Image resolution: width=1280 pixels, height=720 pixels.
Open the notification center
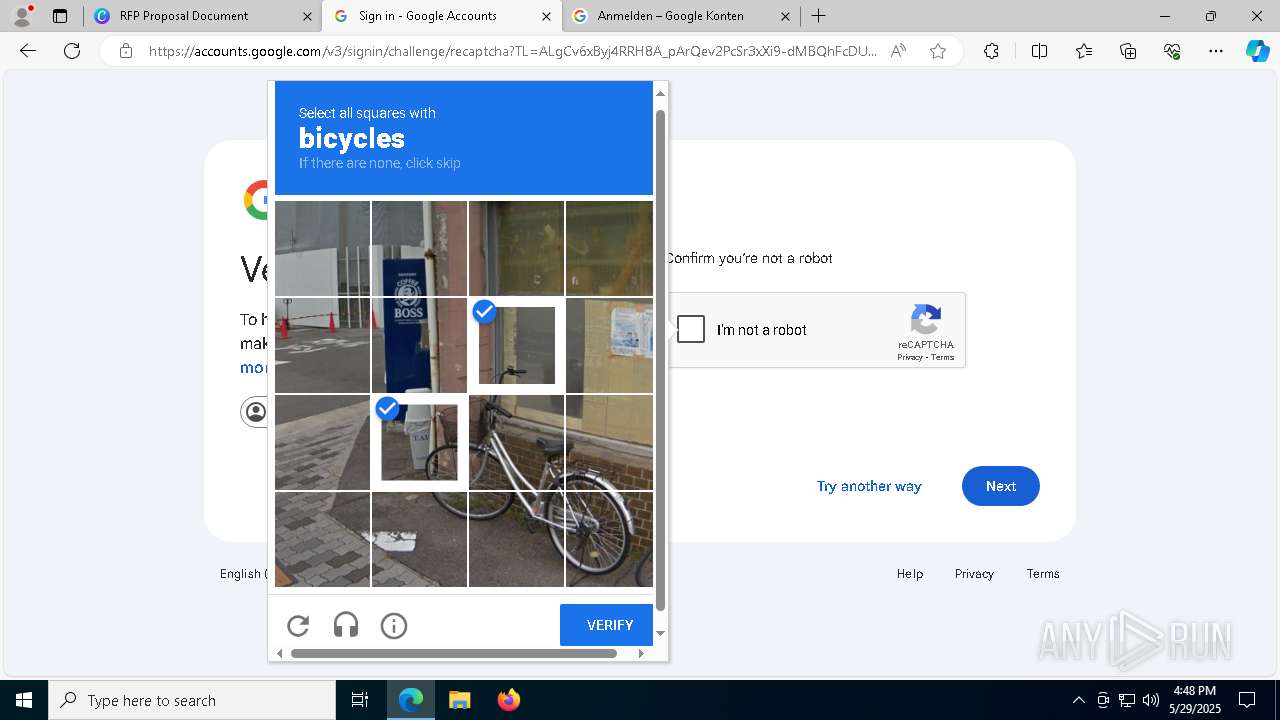1247,700
